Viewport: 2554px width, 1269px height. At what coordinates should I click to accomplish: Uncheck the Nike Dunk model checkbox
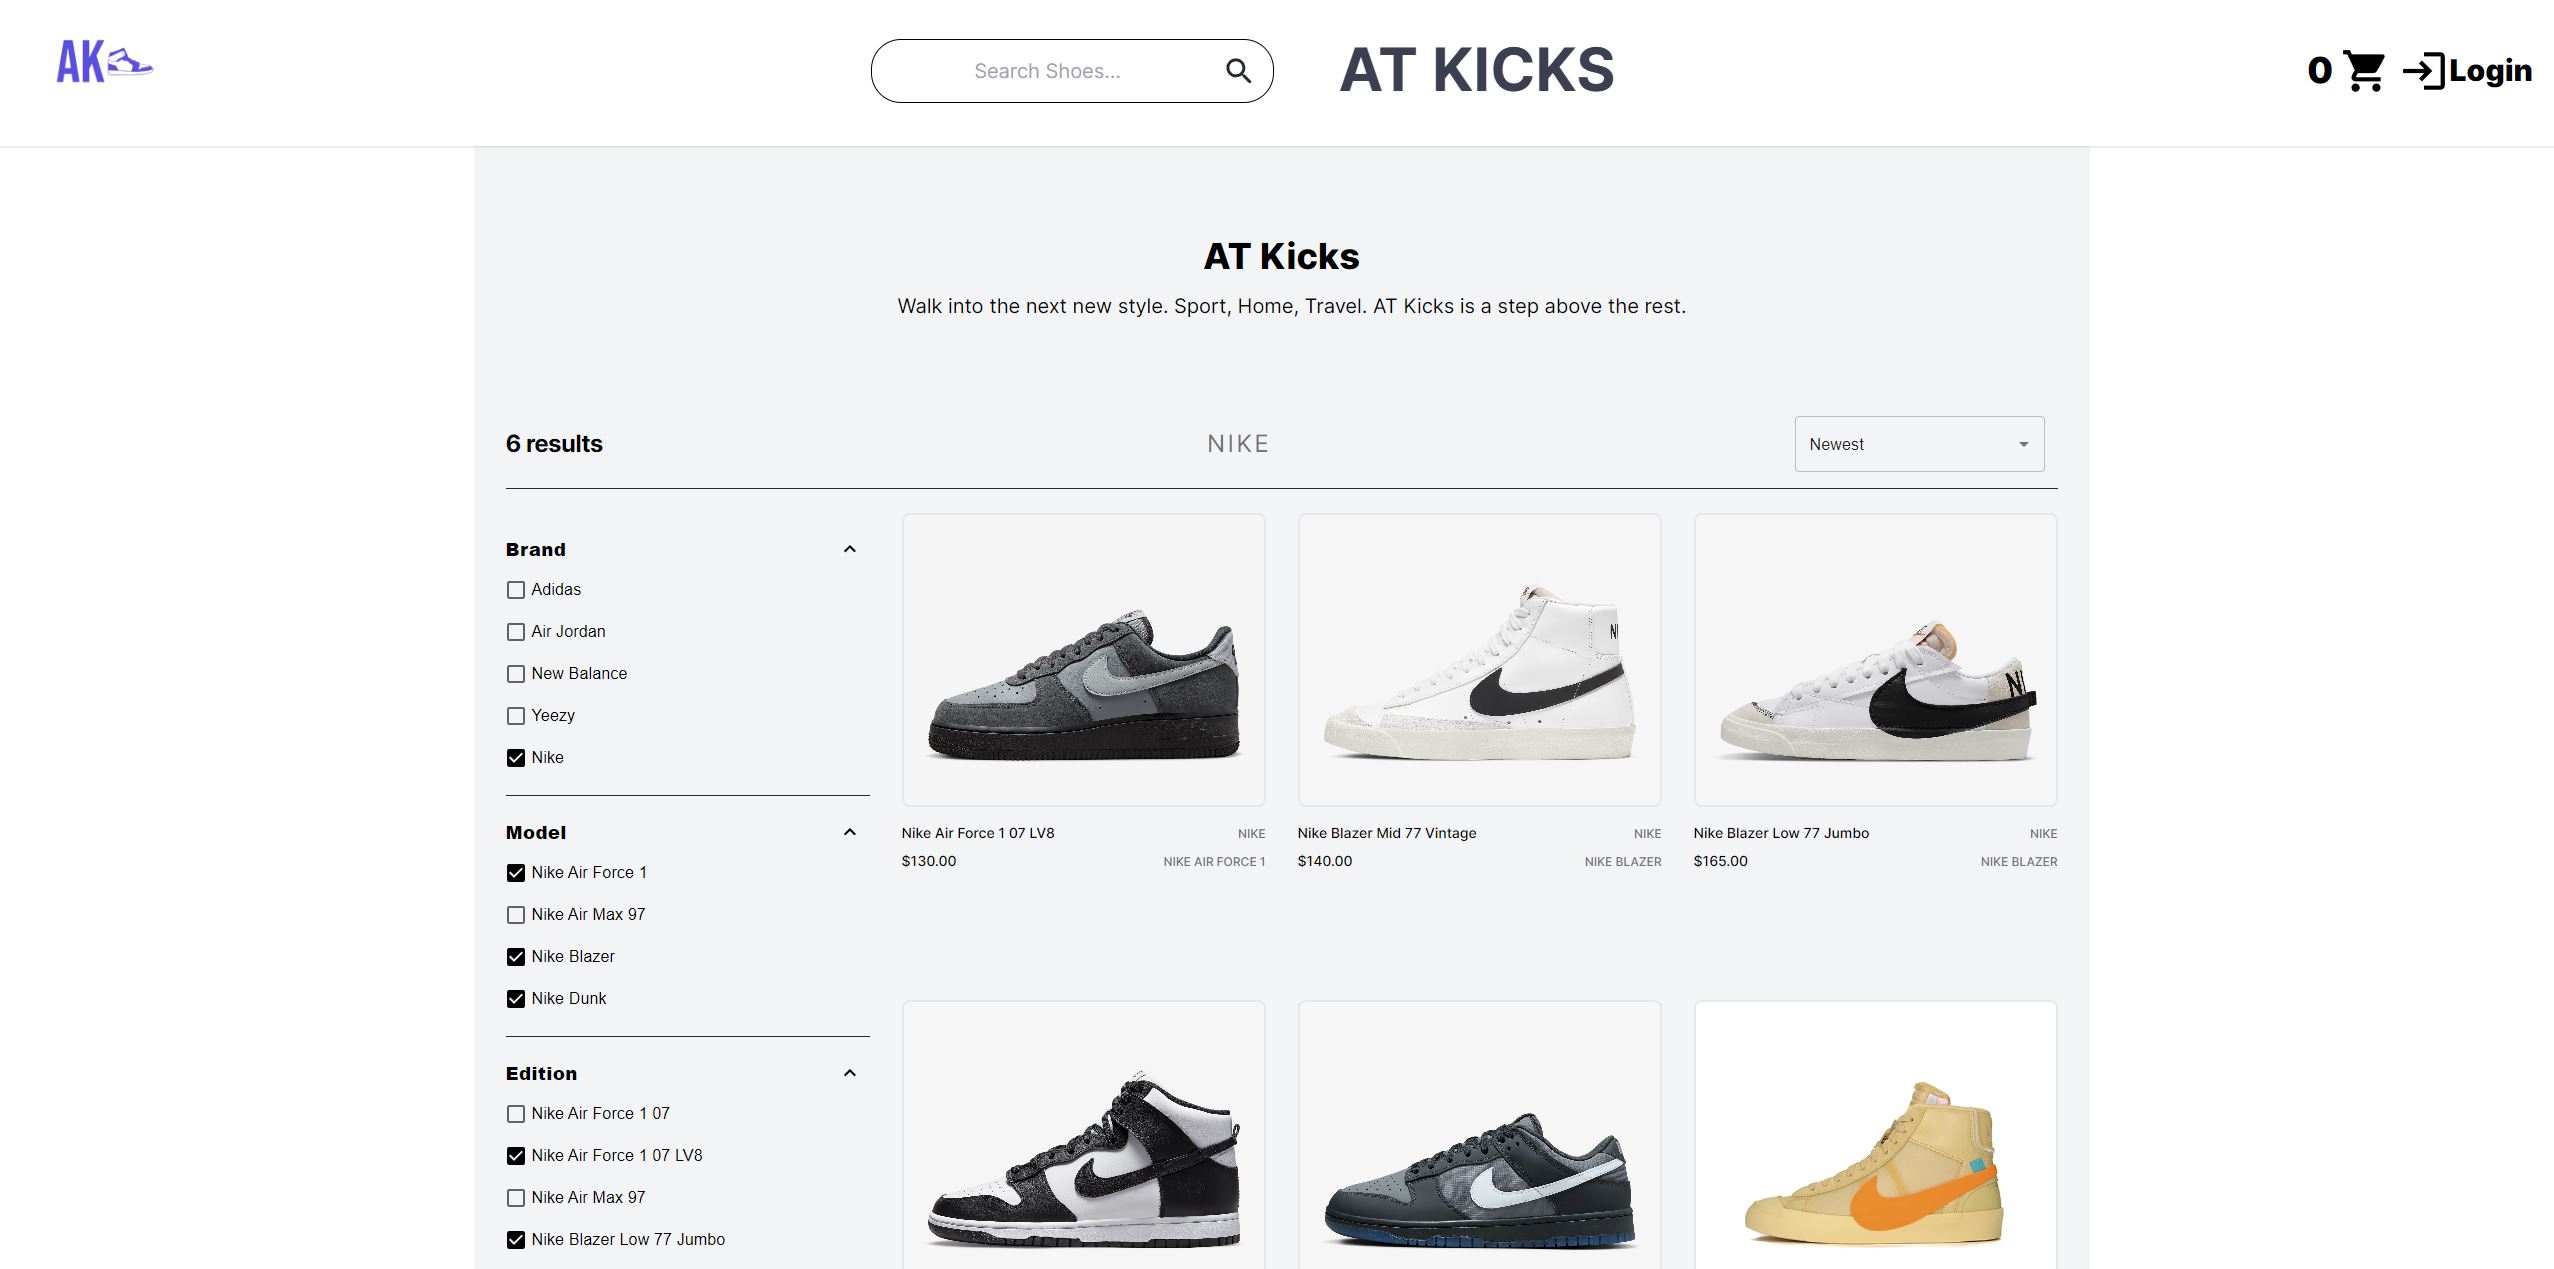516,999
